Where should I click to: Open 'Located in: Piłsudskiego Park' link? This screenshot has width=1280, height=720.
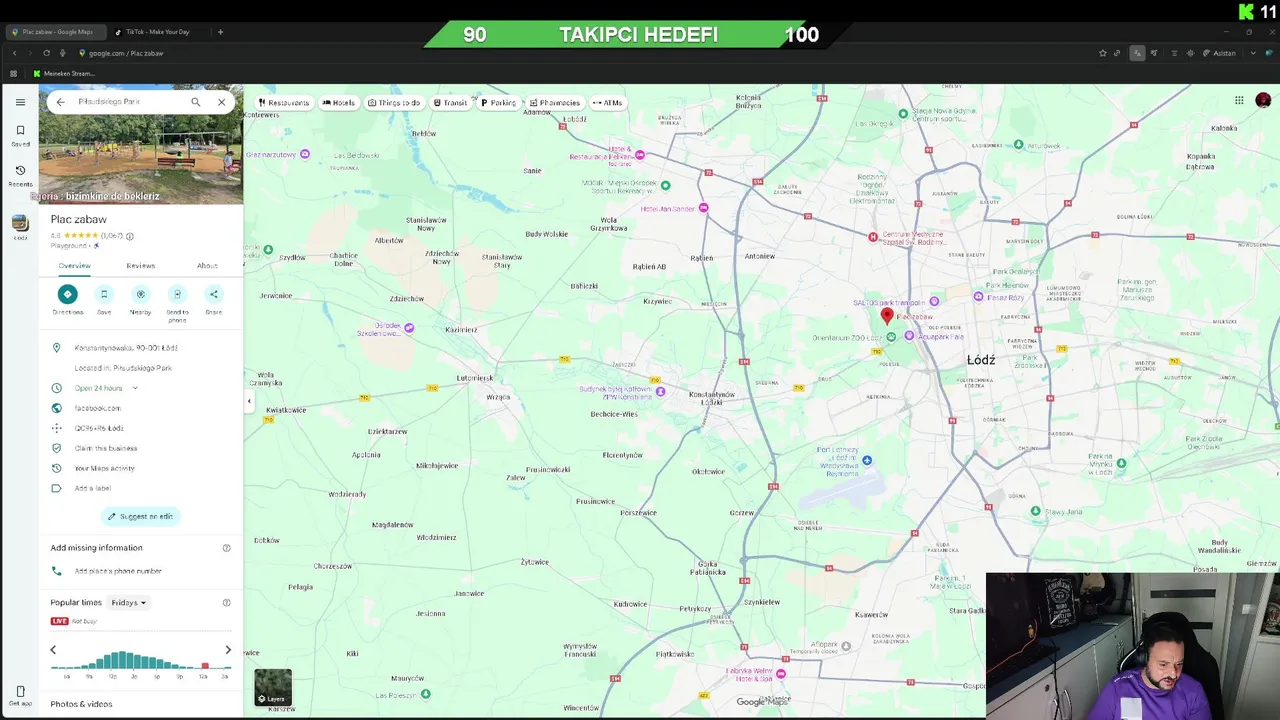click(123, 368)
